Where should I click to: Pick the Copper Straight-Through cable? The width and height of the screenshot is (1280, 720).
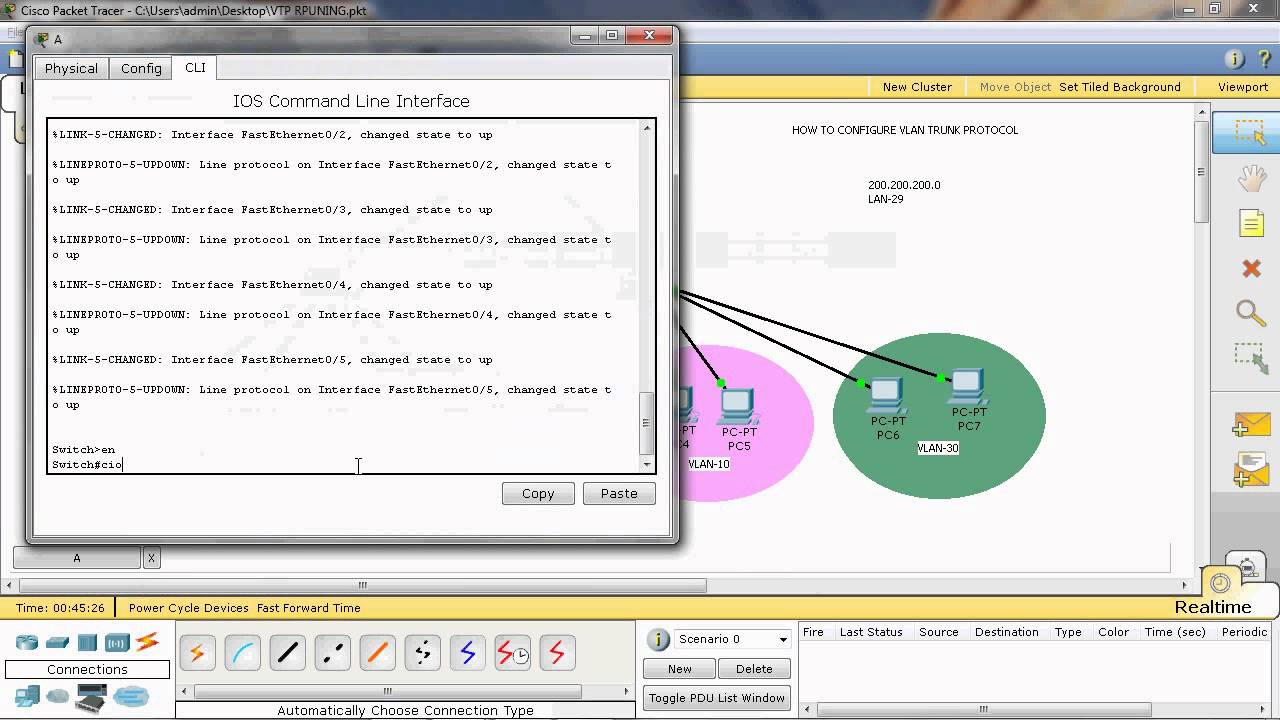(x=287, y=654)
